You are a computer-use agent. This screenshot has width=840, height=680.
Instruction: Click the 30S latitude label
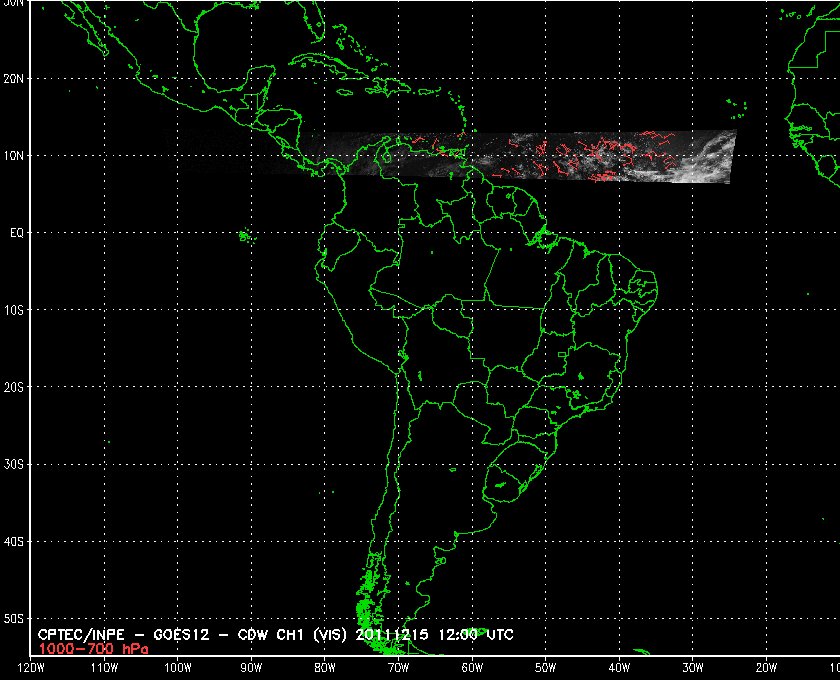pyautogui.click(x=13, y=465)
